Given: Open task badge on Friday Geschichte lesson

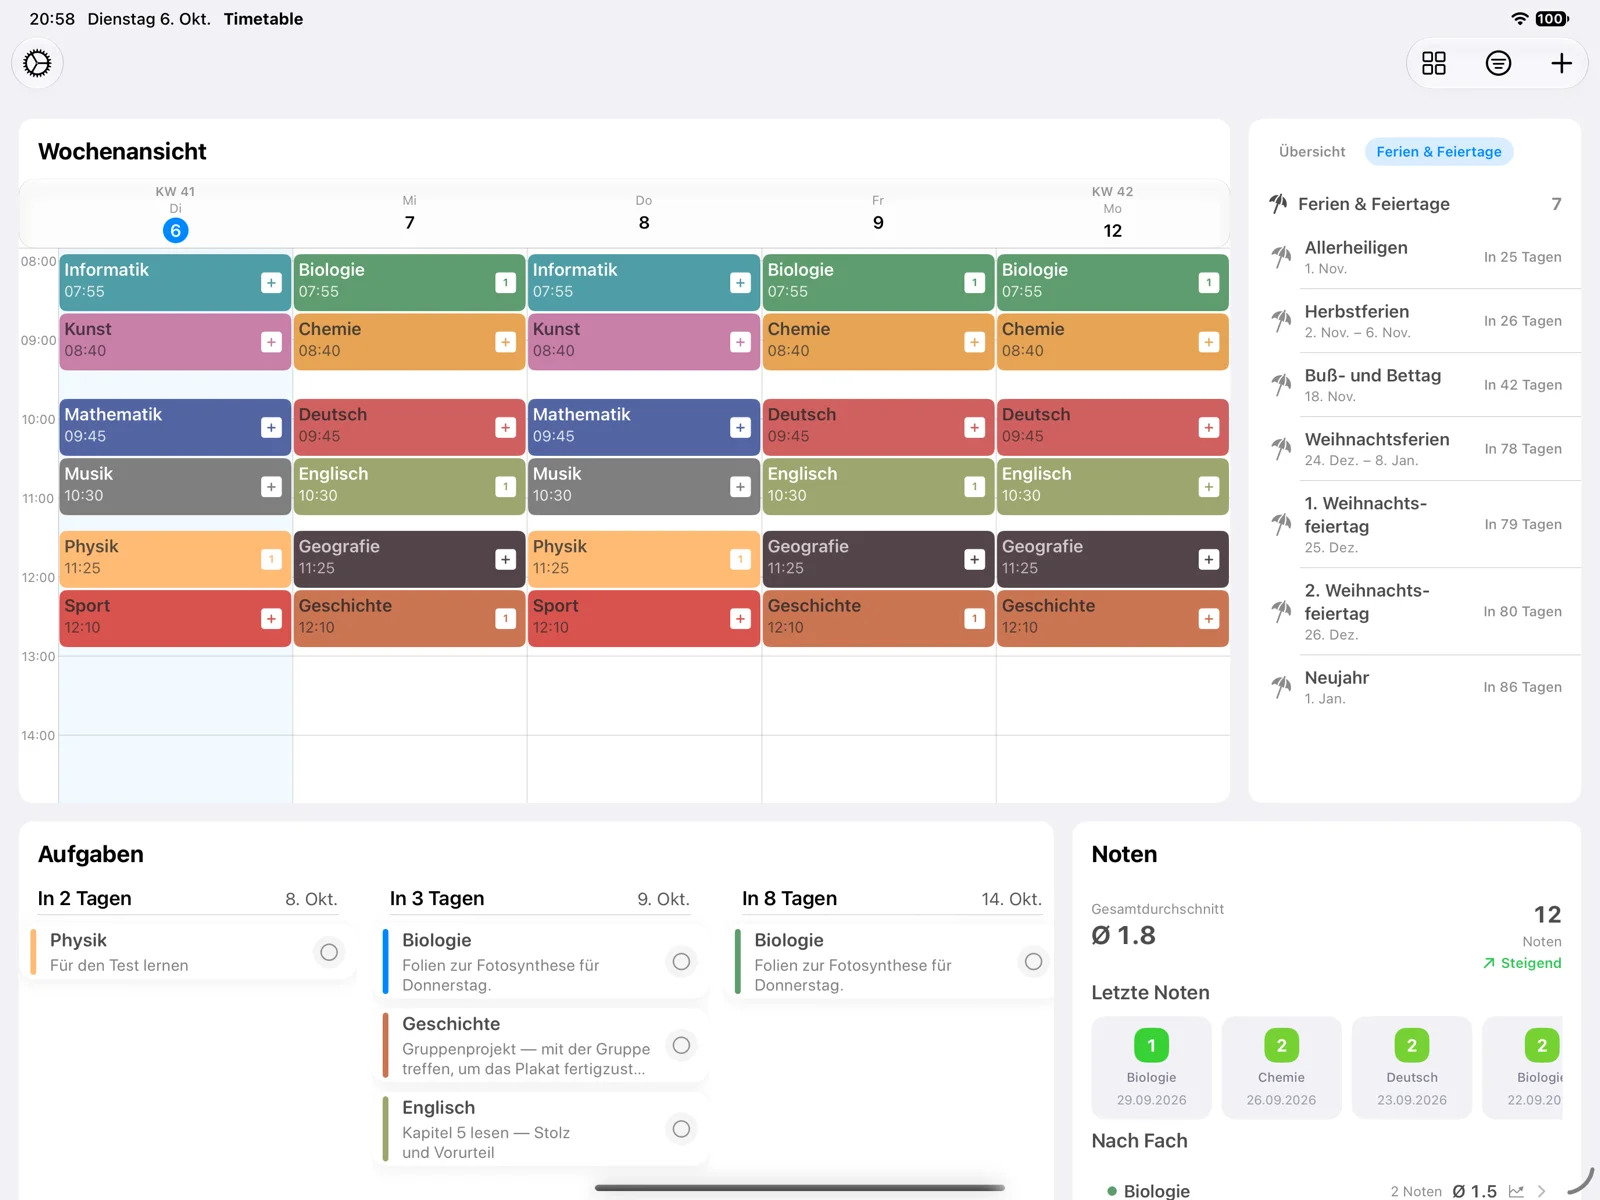Looking at the screenshot, I should 974,619.
